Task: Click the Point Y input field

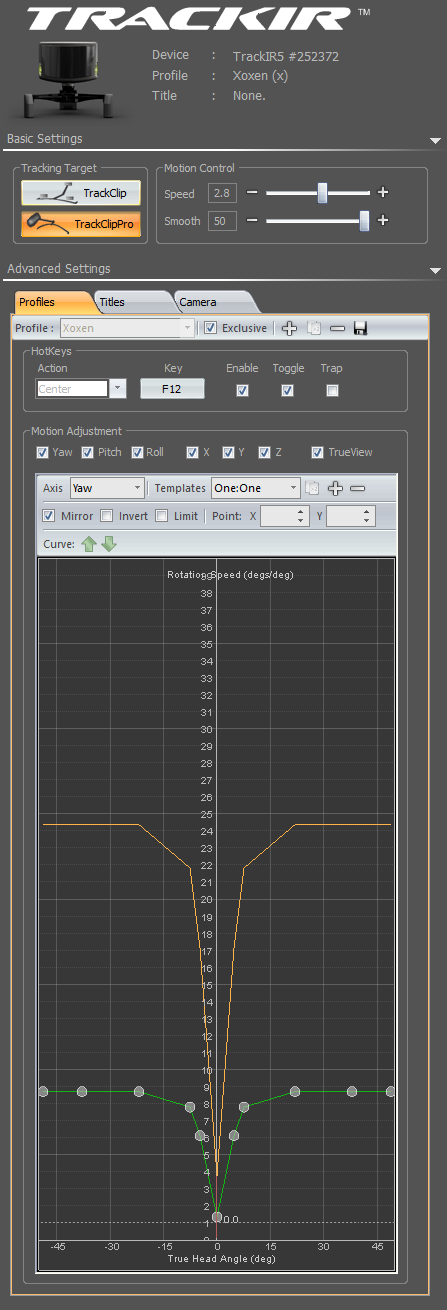Action: point(350,516)
